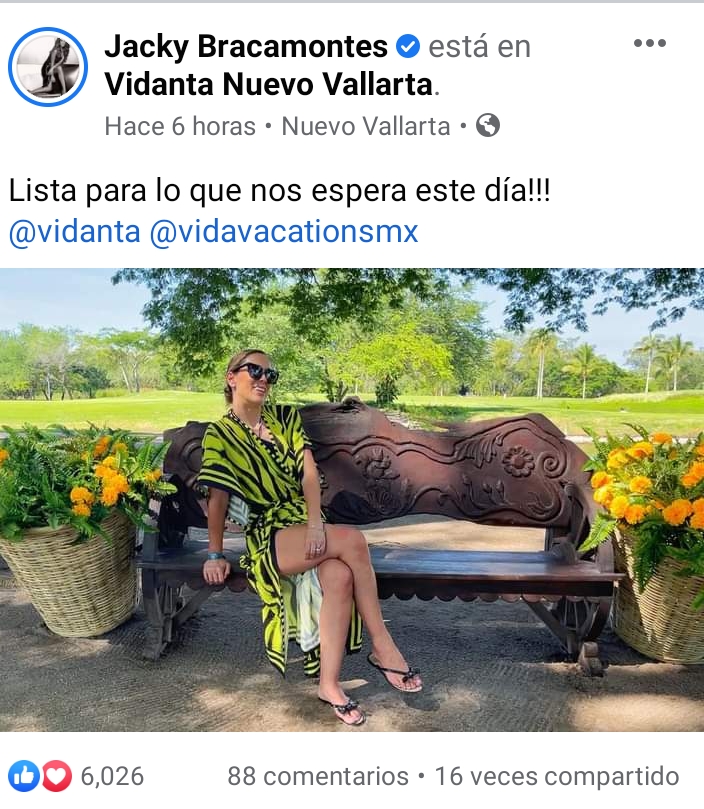
Task: Open Jacky Bracamontes profile name
Action: point(246,46)
